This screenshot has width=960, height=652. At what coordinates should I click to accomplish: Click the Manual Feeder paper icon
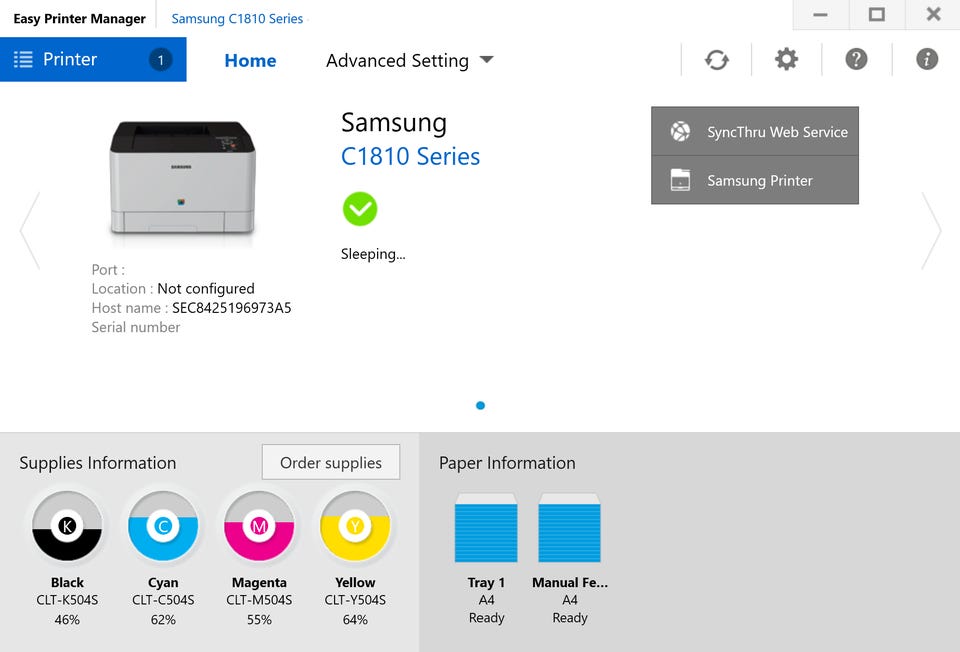click(569, 528)
